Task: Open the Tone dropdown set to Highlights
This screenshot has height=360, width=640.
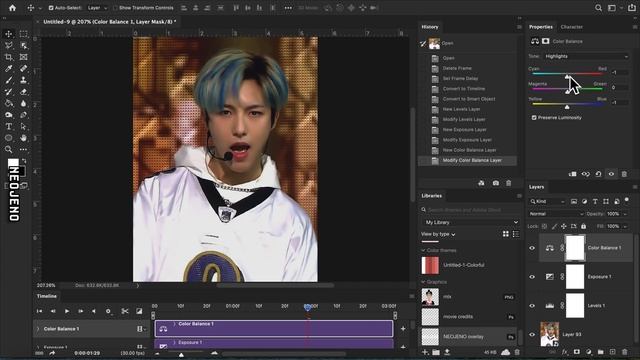Action: pyautogui.click(x=586, y=56)
